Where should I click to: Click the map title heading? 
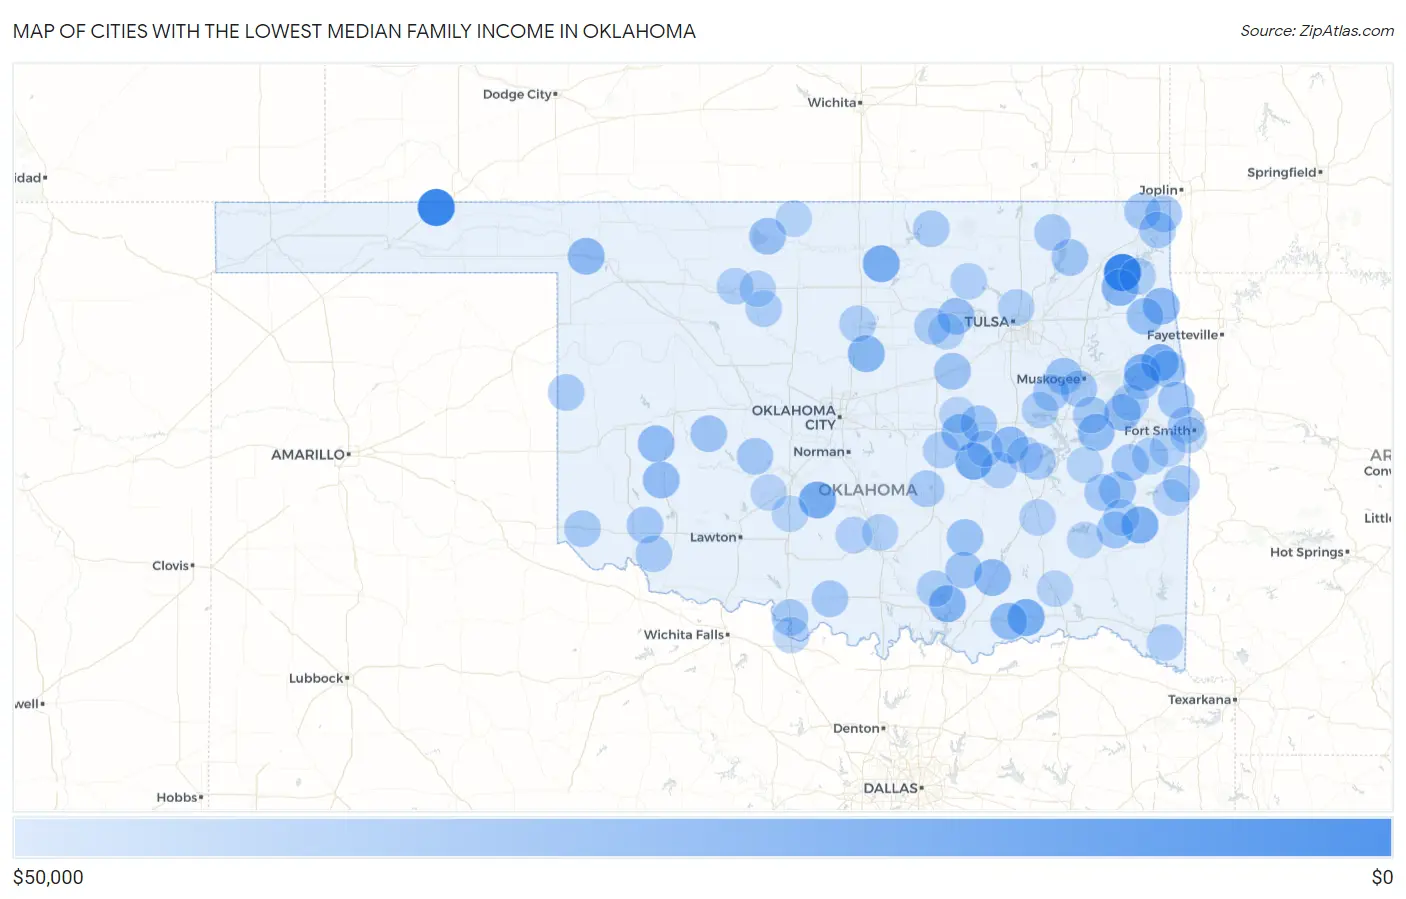354,31
